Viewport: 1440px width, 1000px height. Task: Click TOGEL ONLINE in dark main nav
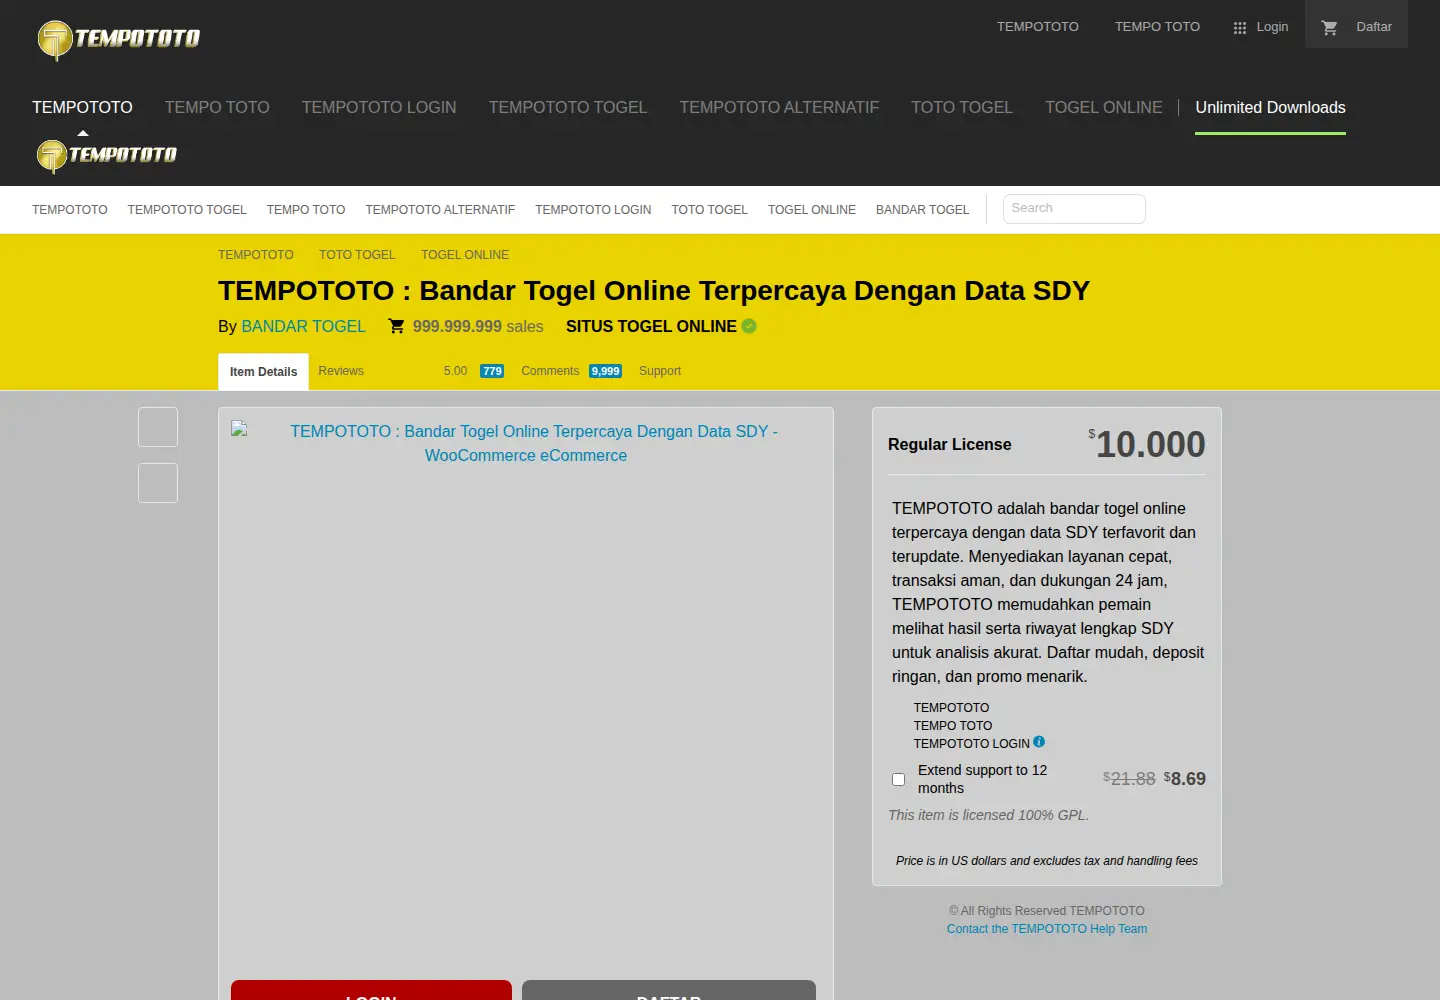(1104, 108)
